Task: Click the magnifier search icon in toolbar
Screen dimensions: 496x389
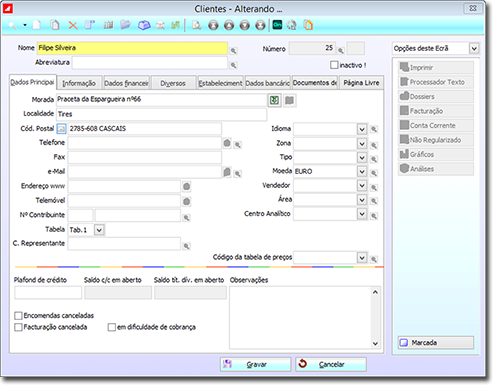Action: (13, 25)
